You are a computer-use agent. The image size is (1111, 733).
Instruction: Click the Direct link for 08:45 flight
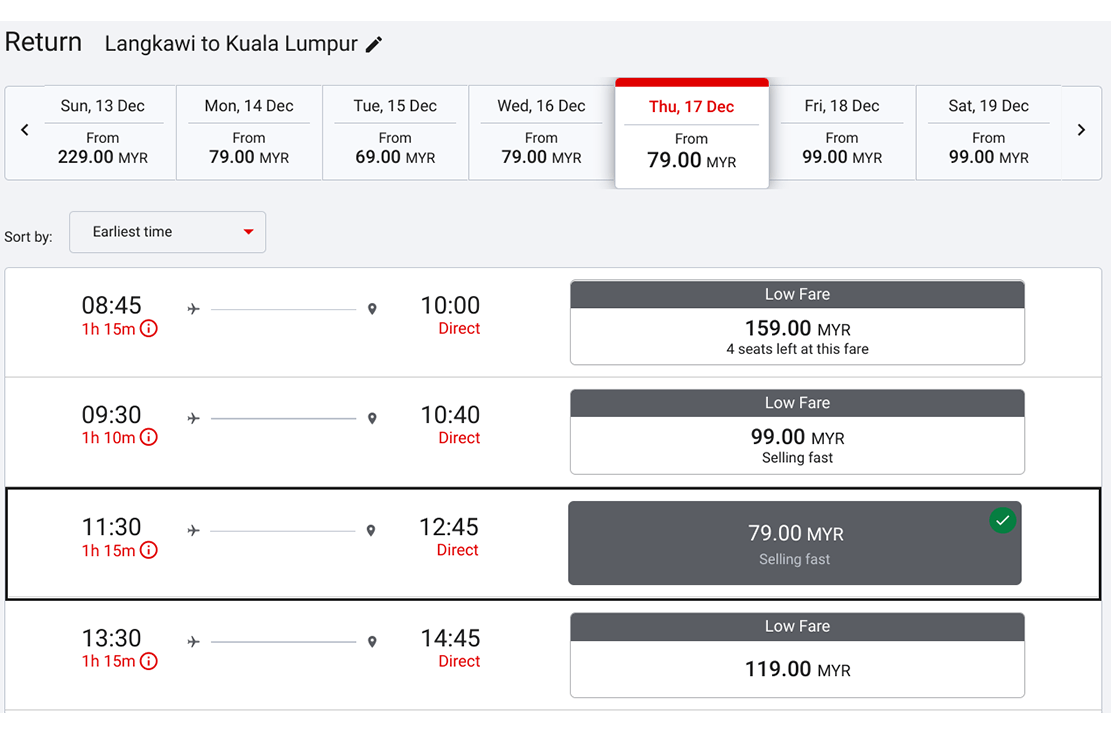click(459, 329)
